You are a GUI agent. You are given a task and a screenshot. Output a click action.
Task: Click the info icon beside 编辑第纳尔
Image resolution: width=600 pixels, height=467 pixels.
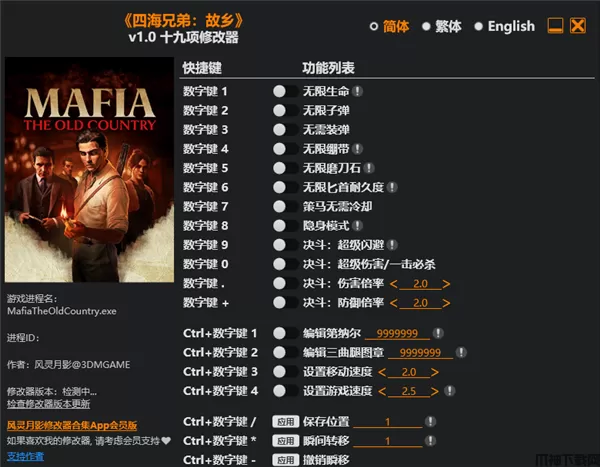(438, 333)
